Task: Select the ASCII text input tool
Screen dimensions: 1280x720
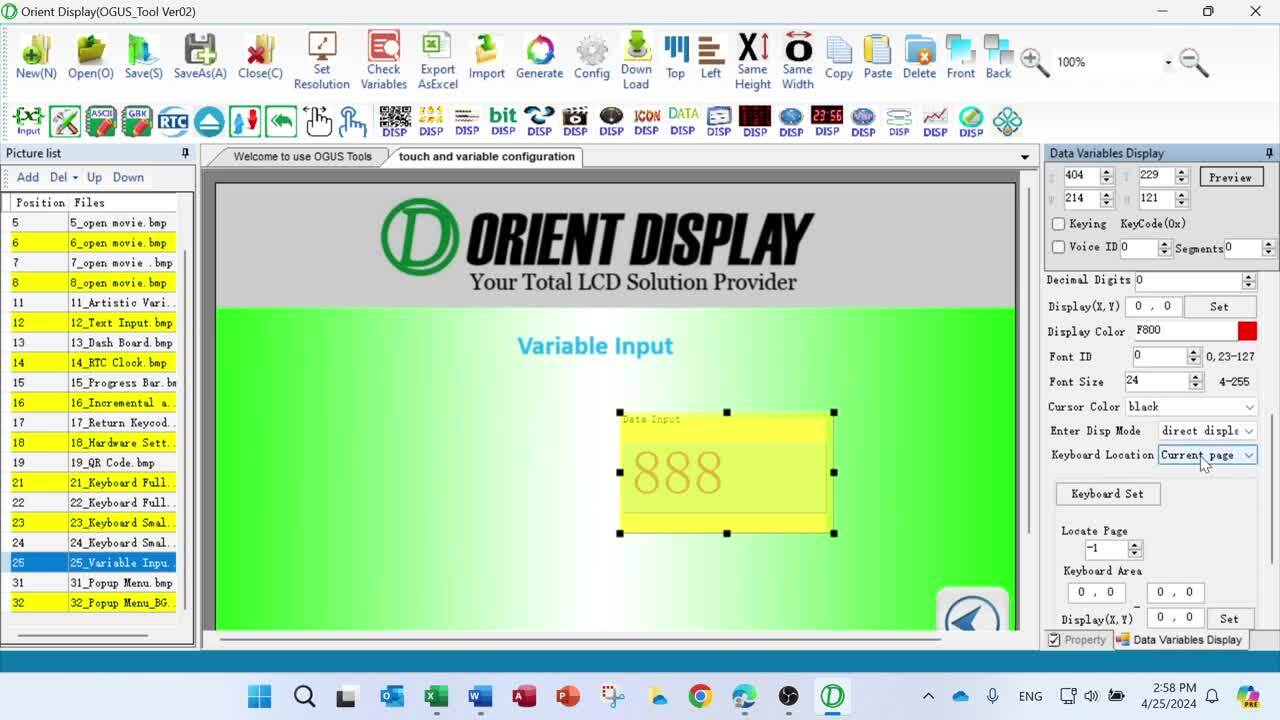Action: (101, 121)
